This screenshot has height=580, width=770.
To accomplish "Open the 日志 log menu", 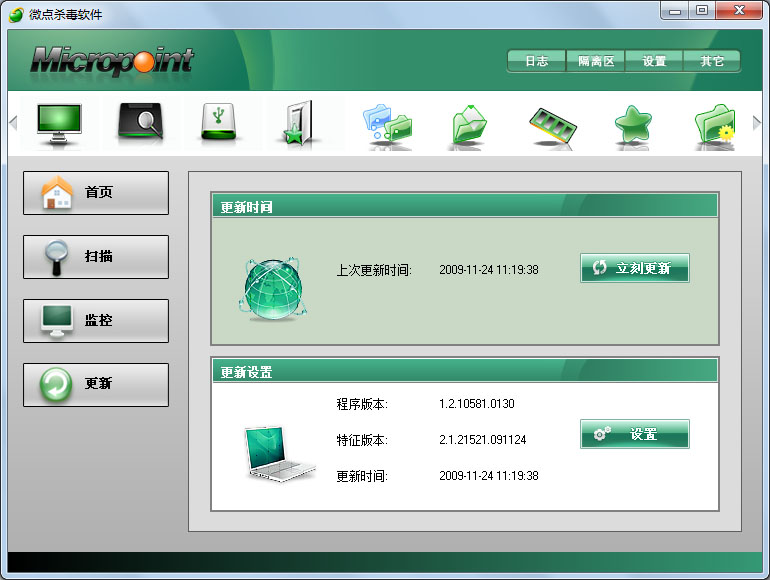I will coord(536,61).
